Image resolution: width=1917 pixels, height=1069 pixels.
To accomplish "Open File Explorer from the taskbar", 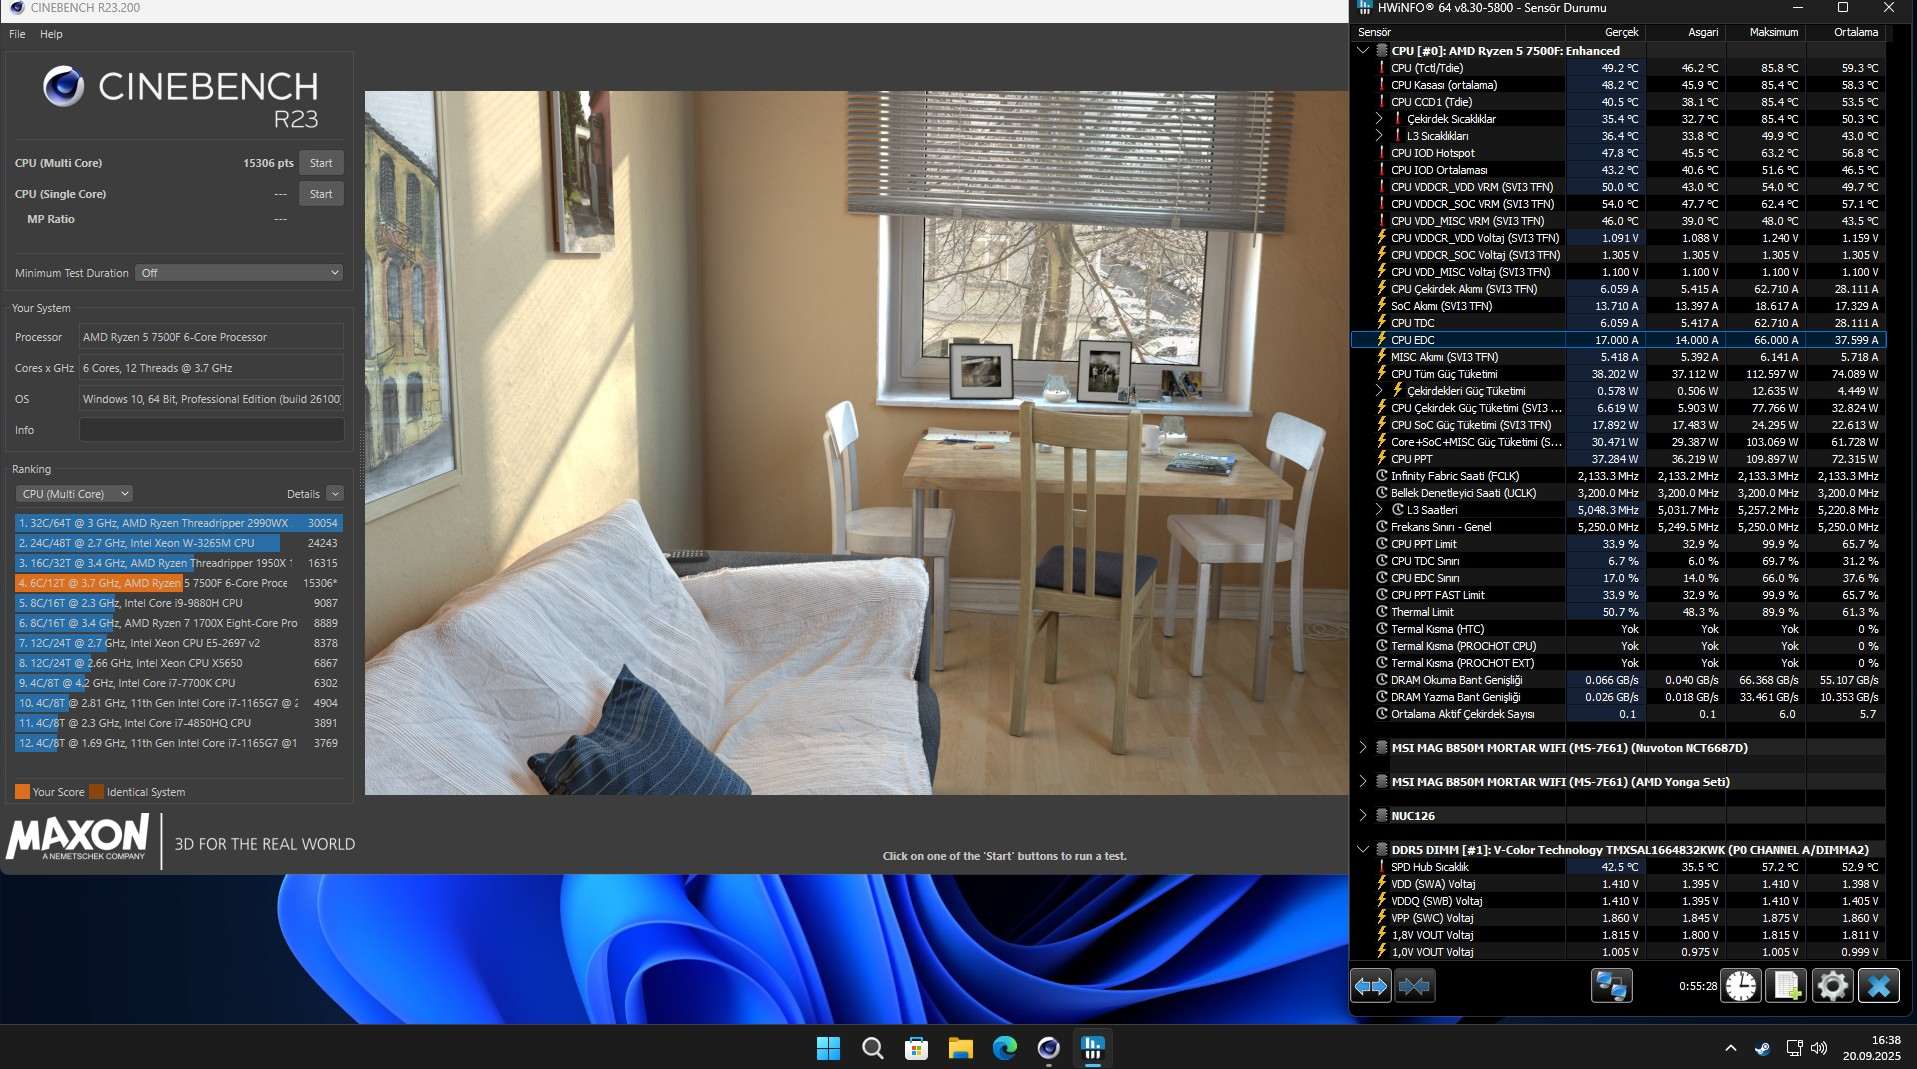I will coord(960,1047).
